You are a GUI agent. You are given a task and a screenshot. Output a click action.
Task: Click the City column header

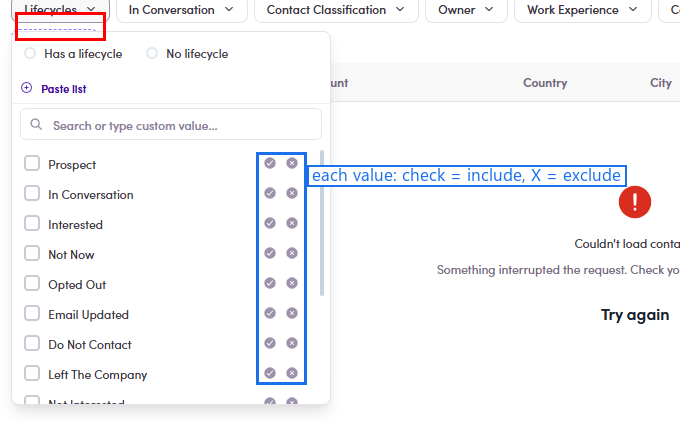[661, 83]
